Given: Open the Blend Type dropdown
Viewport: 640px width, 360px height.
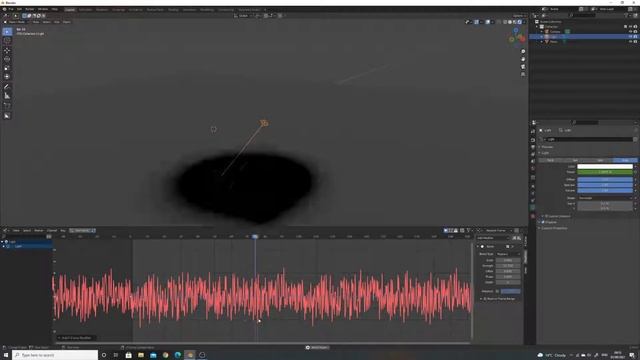Looking at the screenshot, I should point(508,254).
